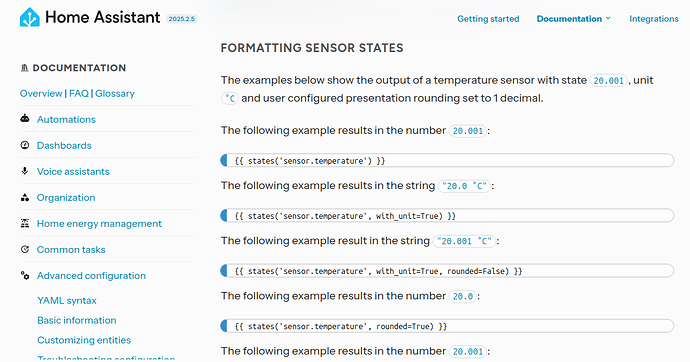Screen dimensions: 690x362
Task: Expand the Documentation dropdown menu
Action: pyautogui.click(x=573, y=19)
